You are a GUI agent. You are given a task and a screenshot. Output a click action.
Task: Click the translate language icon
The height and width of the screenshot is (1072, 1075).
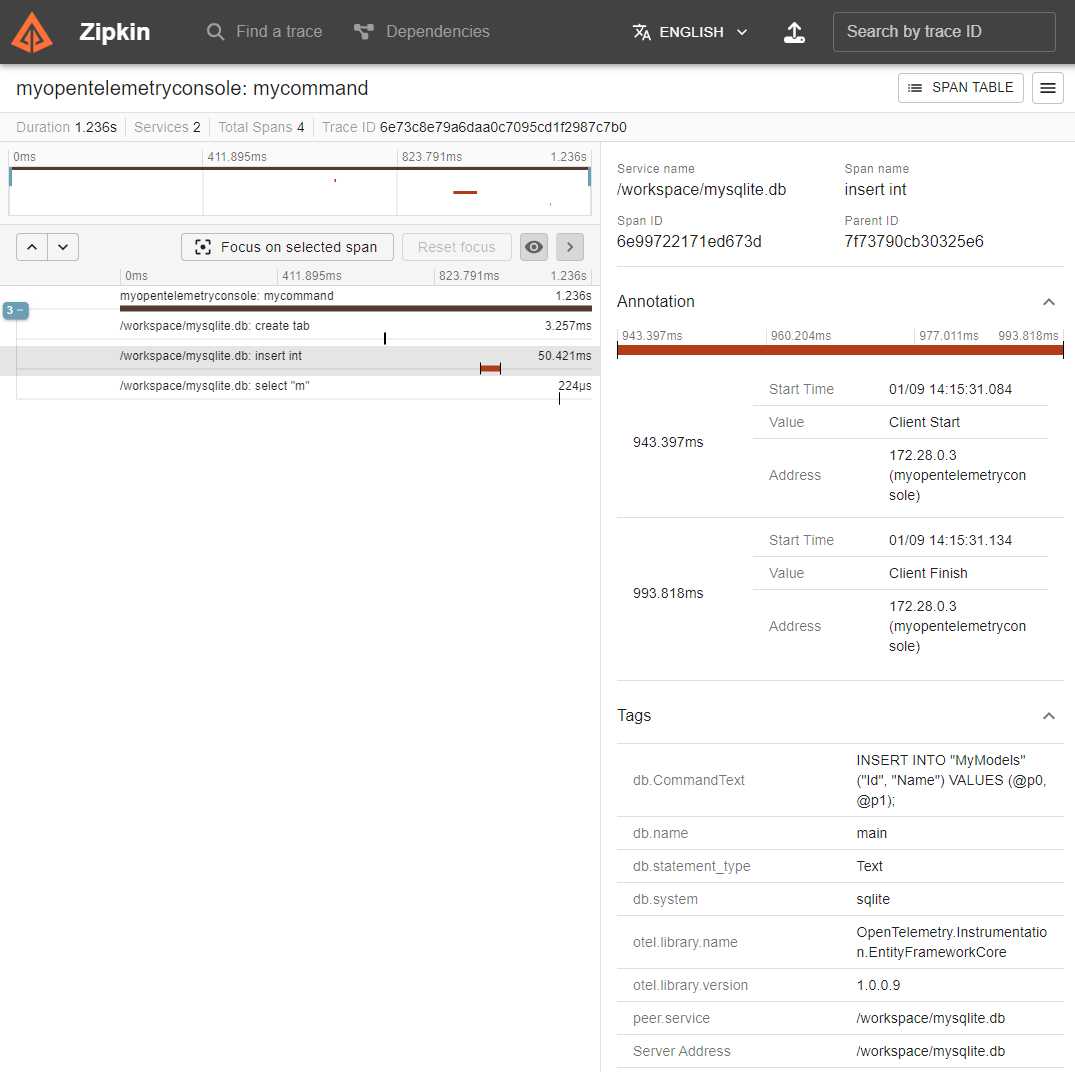642,32
